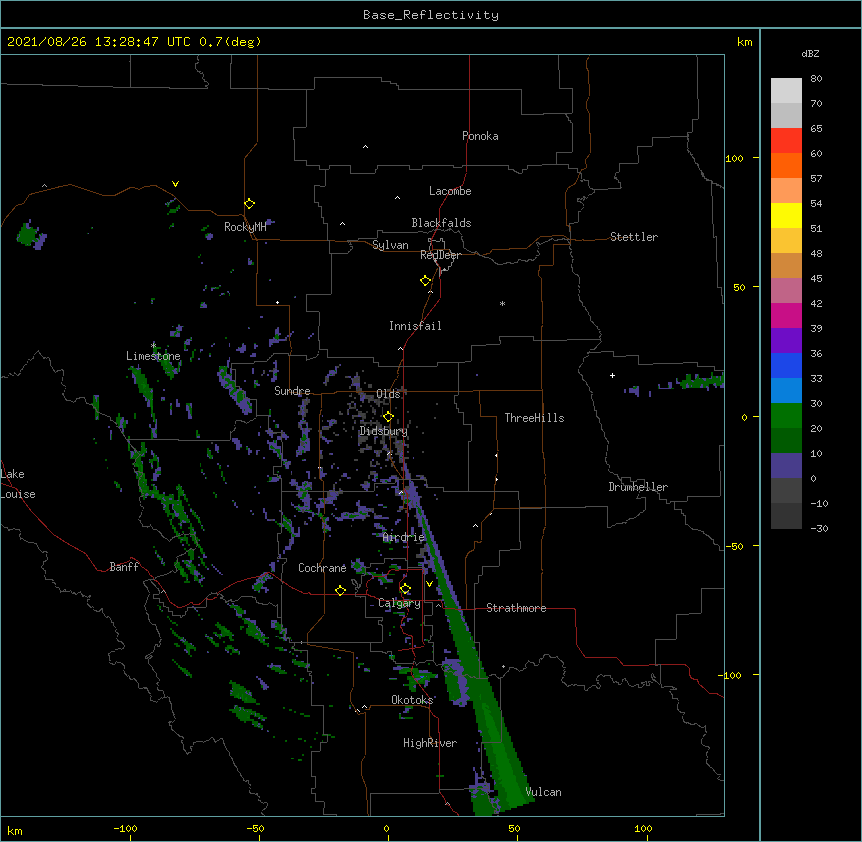This screenshot has width=862, height=842.
Task: Click the Lake Louise label
Action: pos(18,484)
